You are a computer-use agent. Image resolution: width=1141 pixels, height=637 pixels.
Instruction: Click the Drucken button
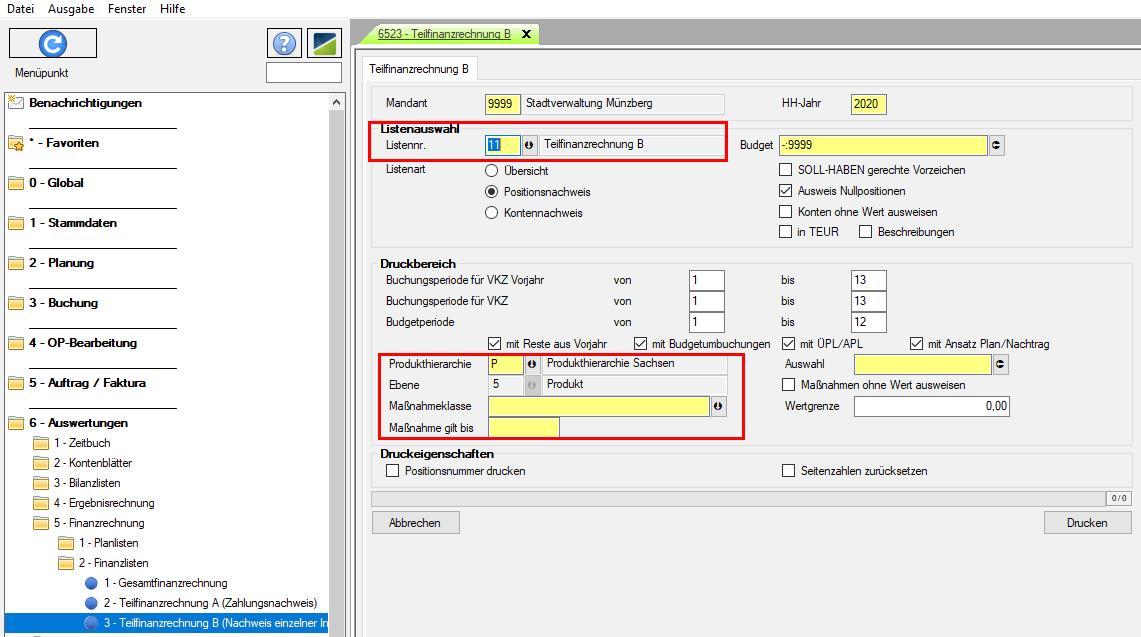pos(1087,523)
